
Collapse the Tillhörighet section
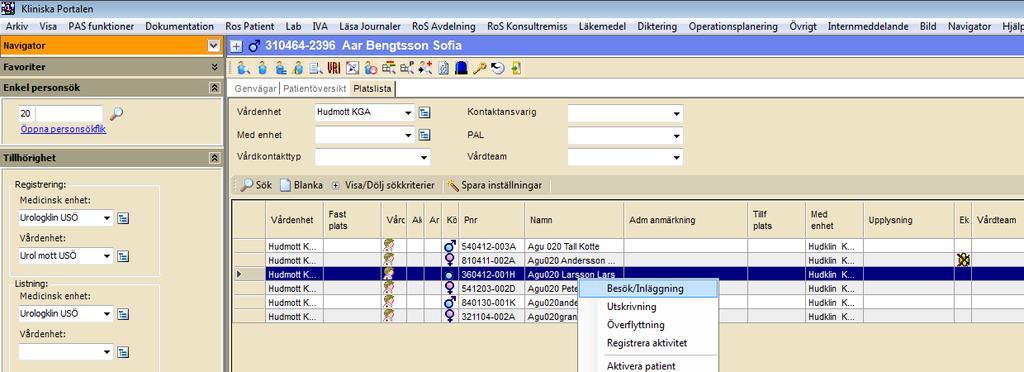click(214, 158)
